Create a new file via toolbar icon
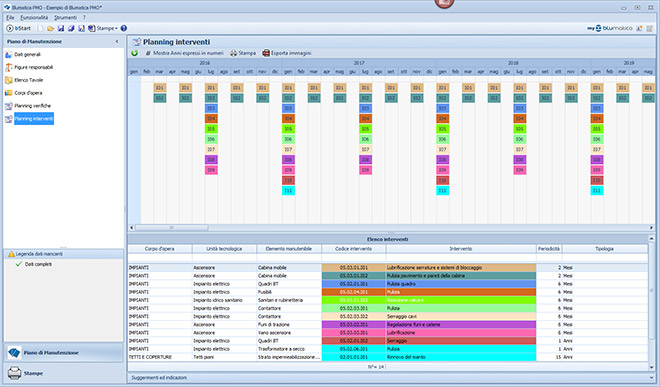Image resolution: width=660 pixels, height=387 pixels. pos(40,28)
